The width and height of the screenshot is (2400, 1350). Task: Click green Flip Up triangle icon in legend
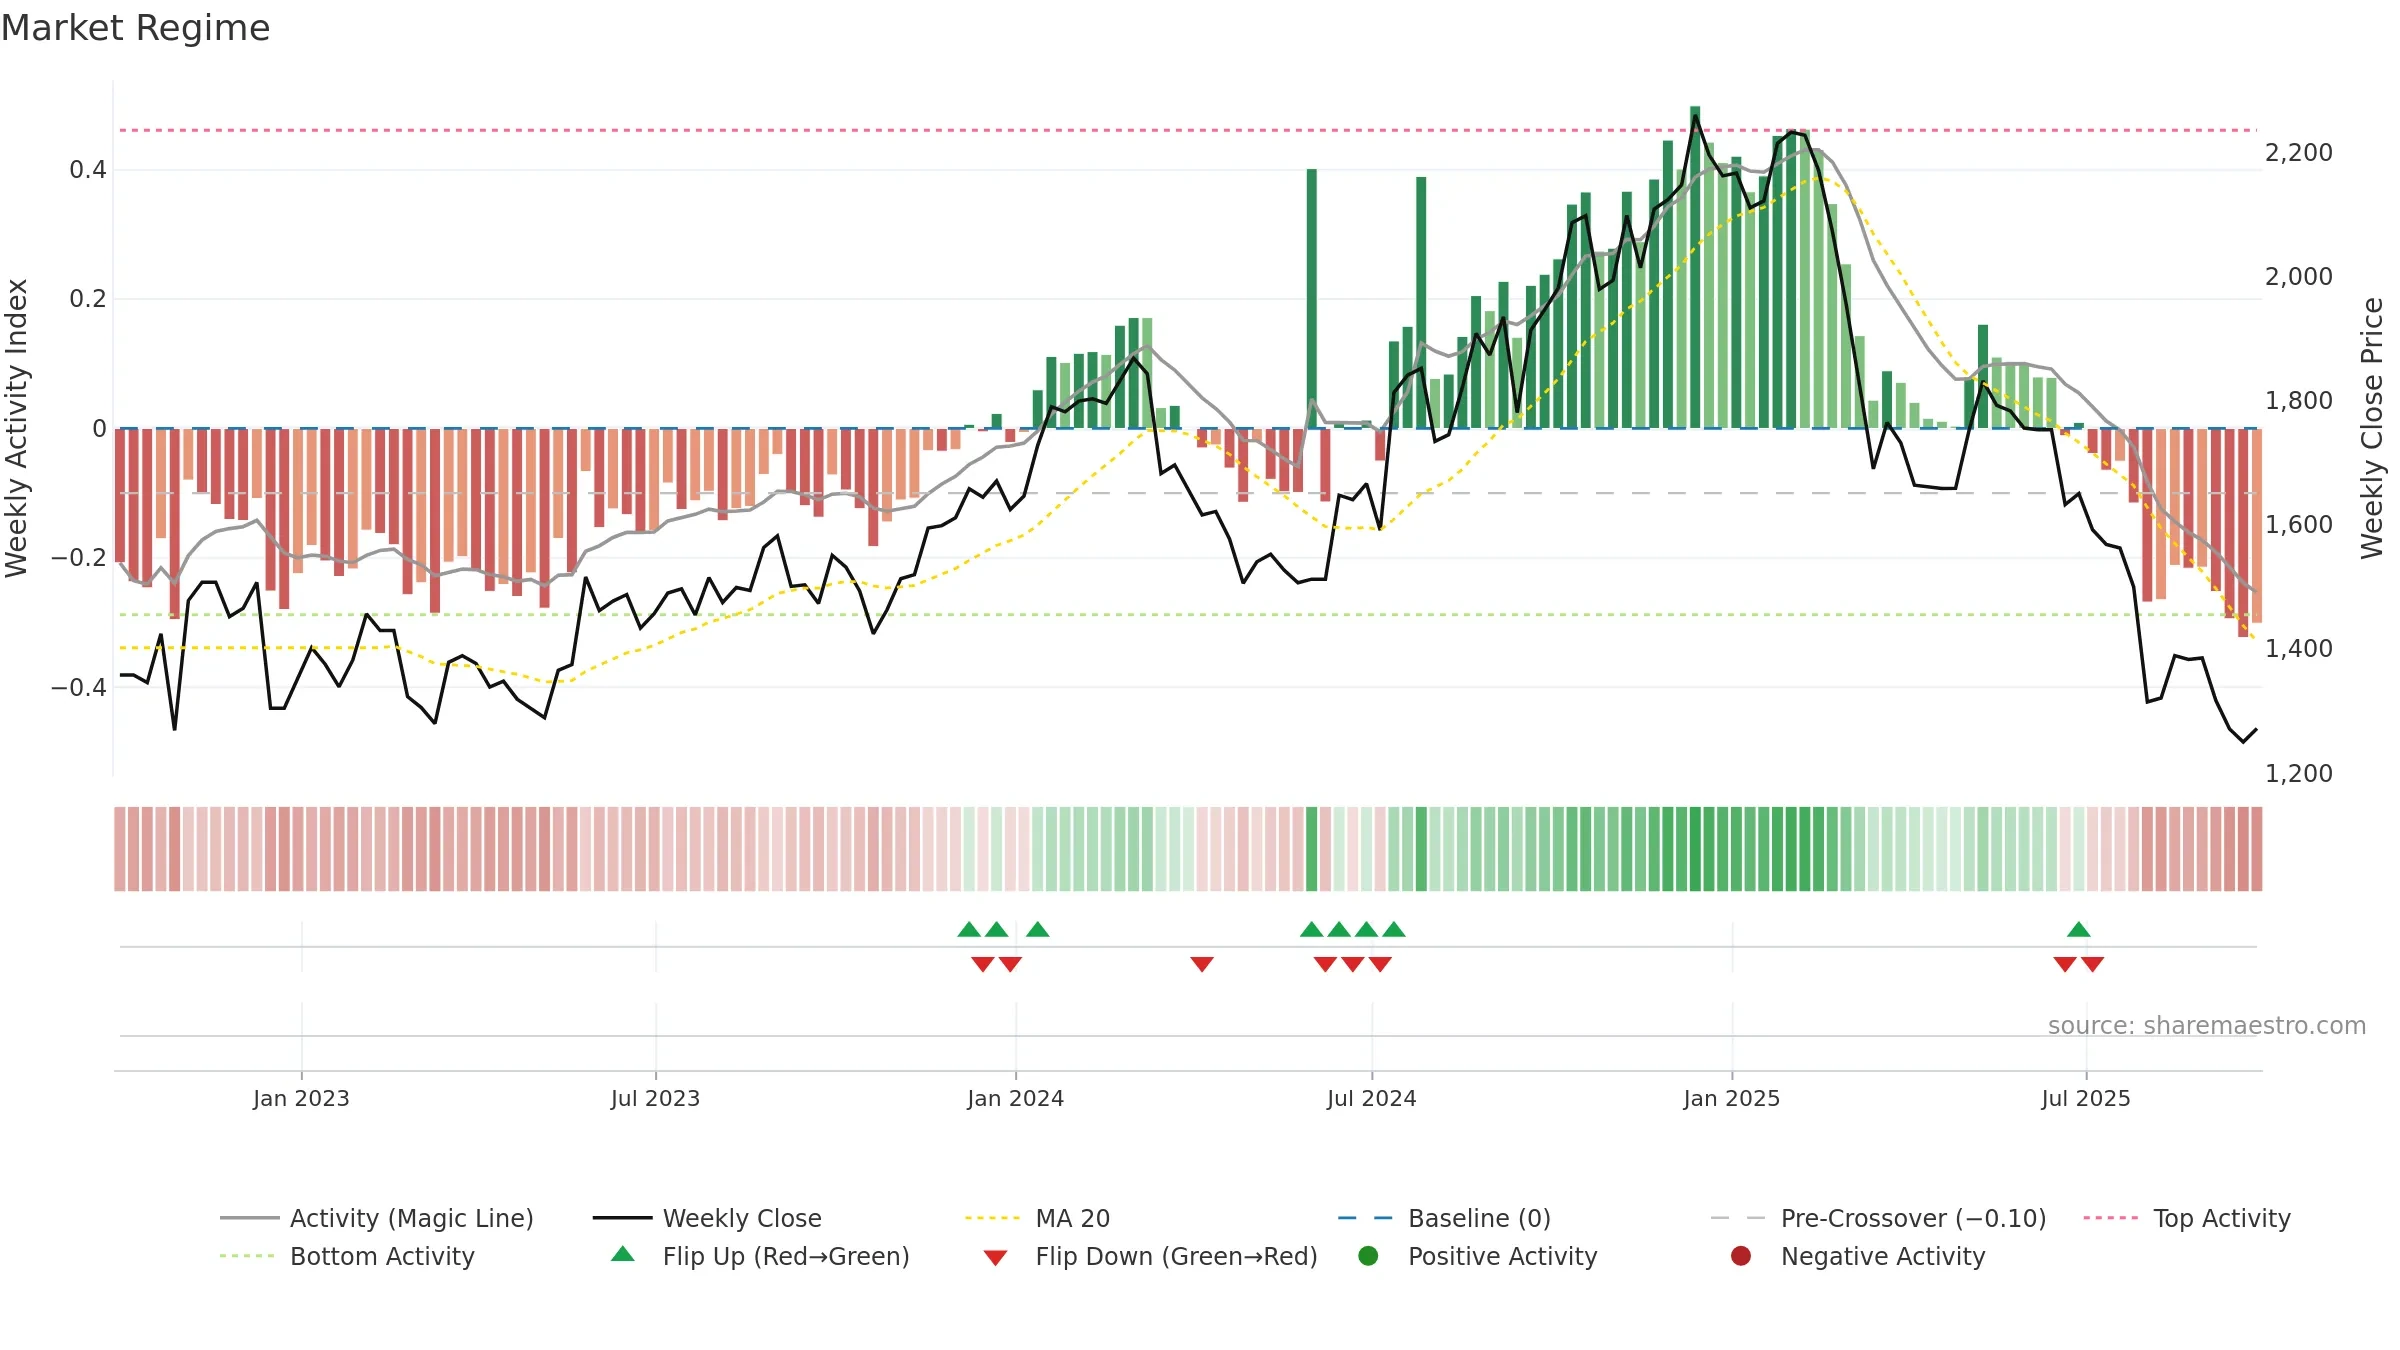623,1254
